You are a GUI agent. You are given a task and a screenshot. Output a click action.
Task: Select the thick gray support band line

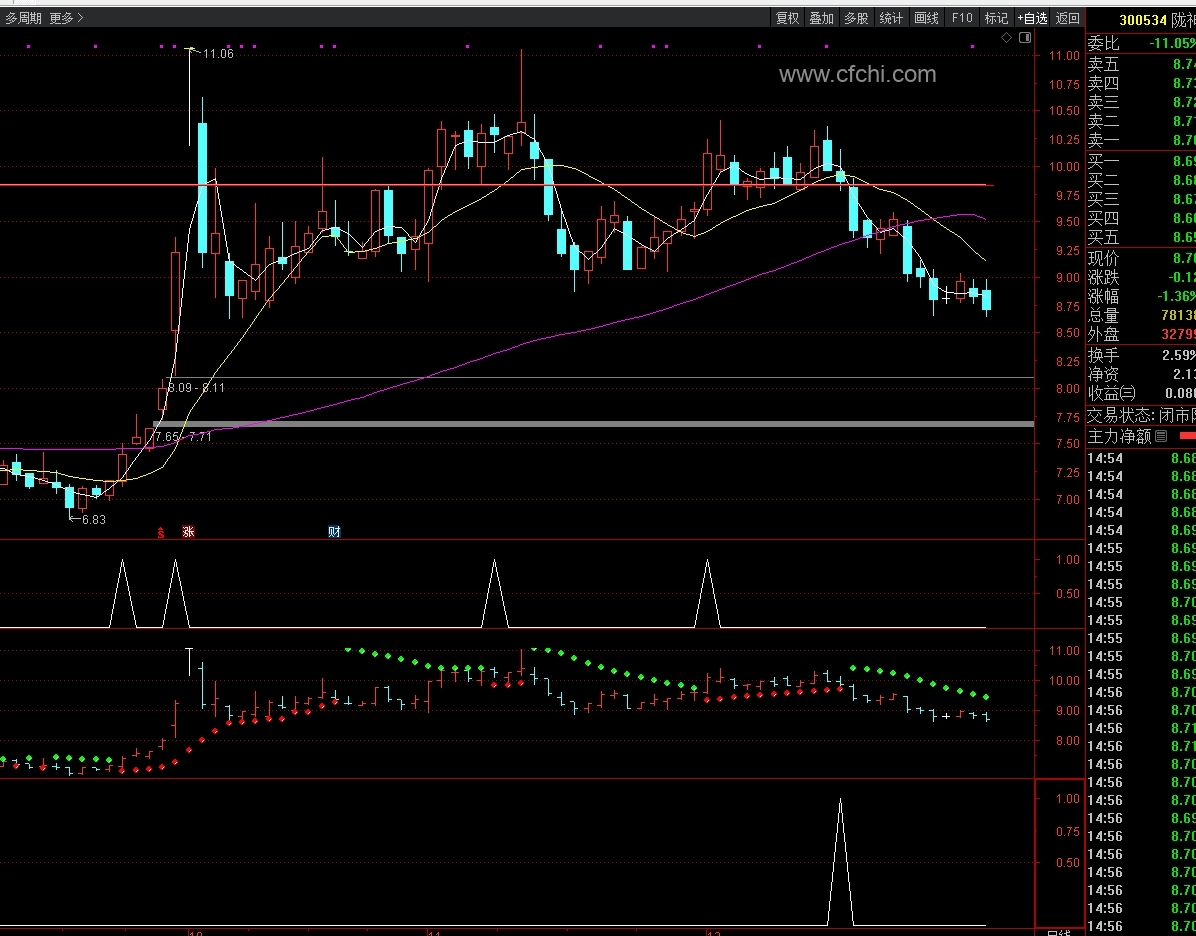coord(593,423)
